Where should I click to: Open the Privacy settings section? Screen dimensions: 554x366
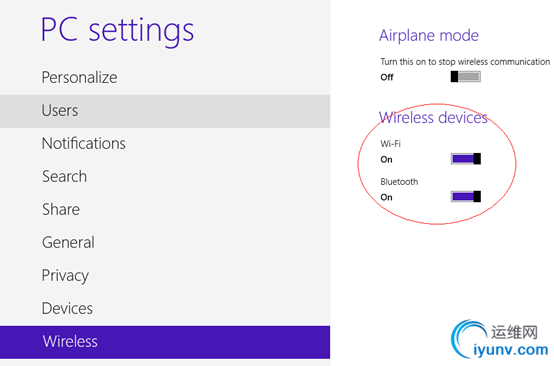(x=165, y=276)
